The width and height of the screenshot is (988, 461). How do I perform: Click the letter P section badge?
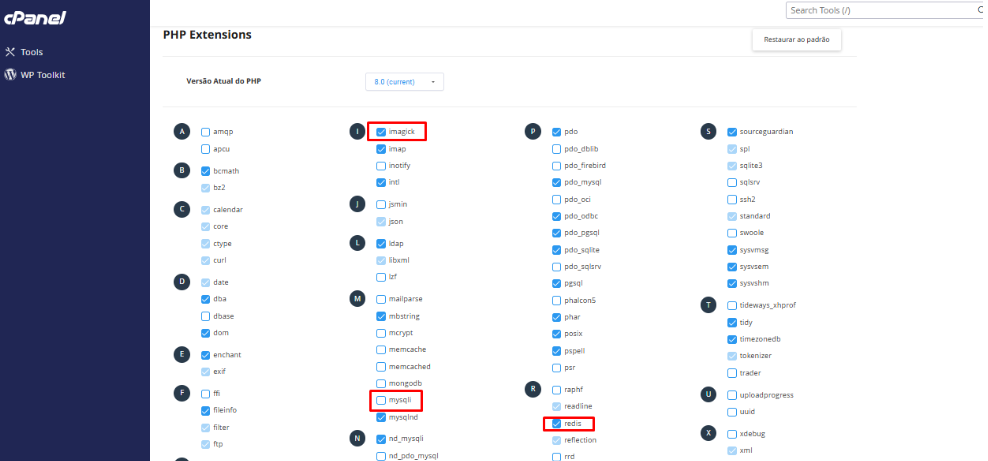(x=532, y=132)
